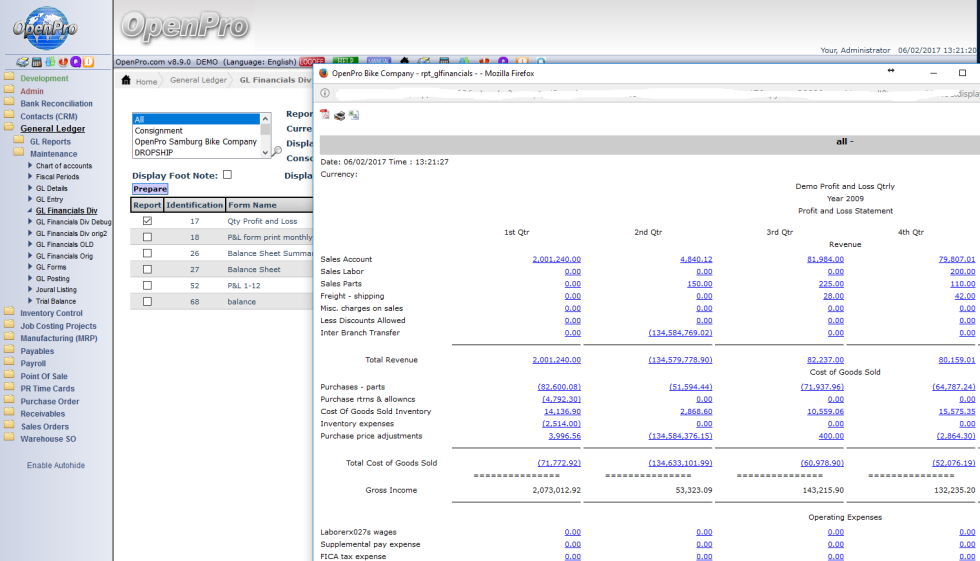
Task: Open Warehouse SO menu
Action: [48, 439]
